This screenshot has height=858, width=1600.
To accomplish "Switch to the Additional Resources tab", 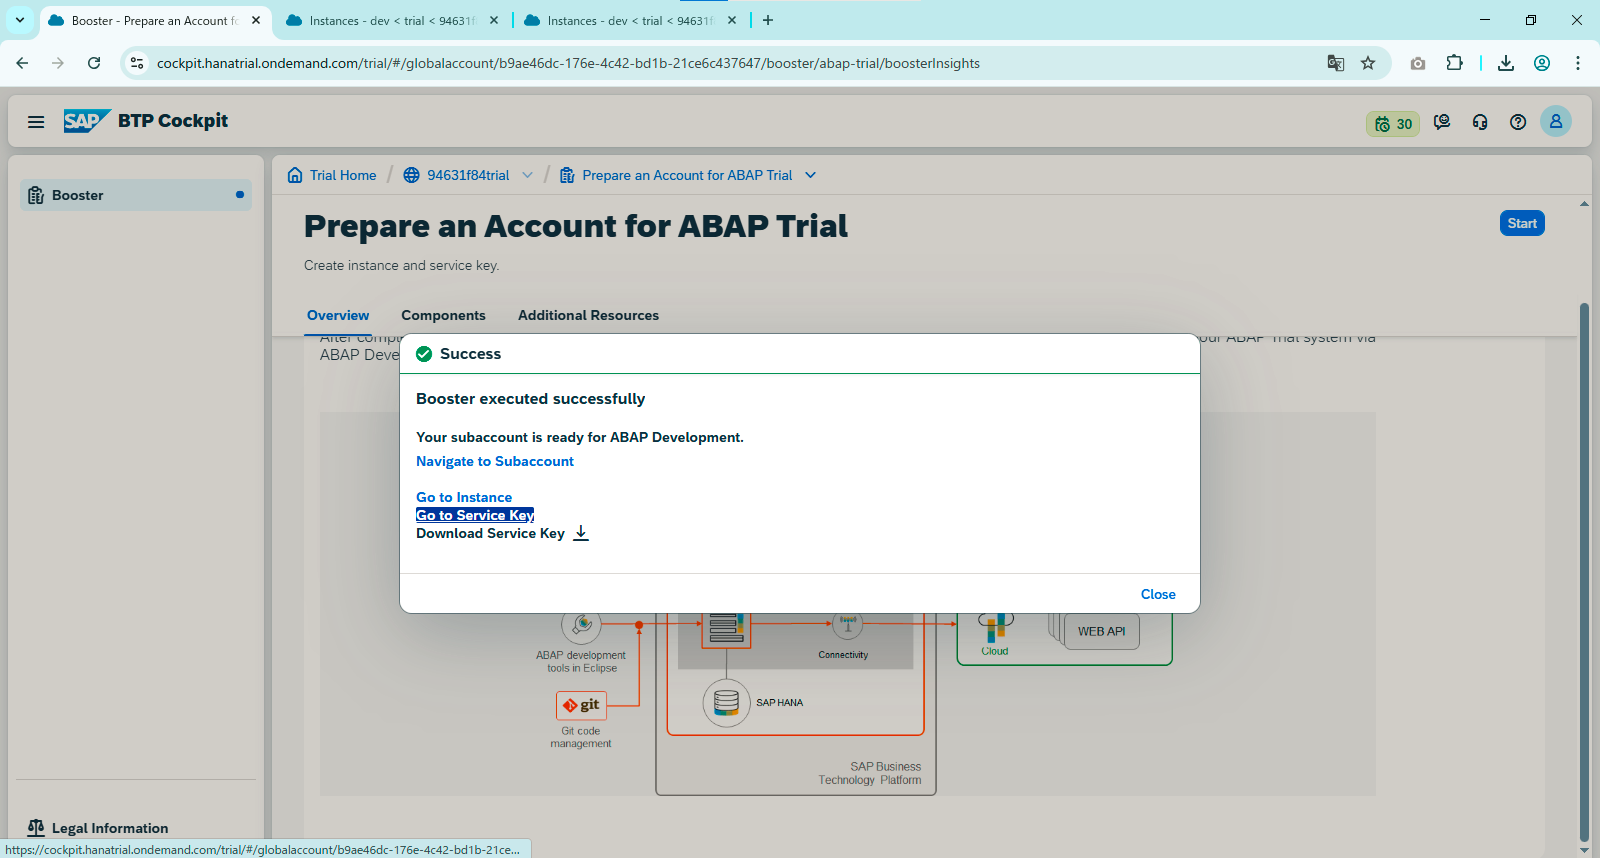I will coord(588,315).
